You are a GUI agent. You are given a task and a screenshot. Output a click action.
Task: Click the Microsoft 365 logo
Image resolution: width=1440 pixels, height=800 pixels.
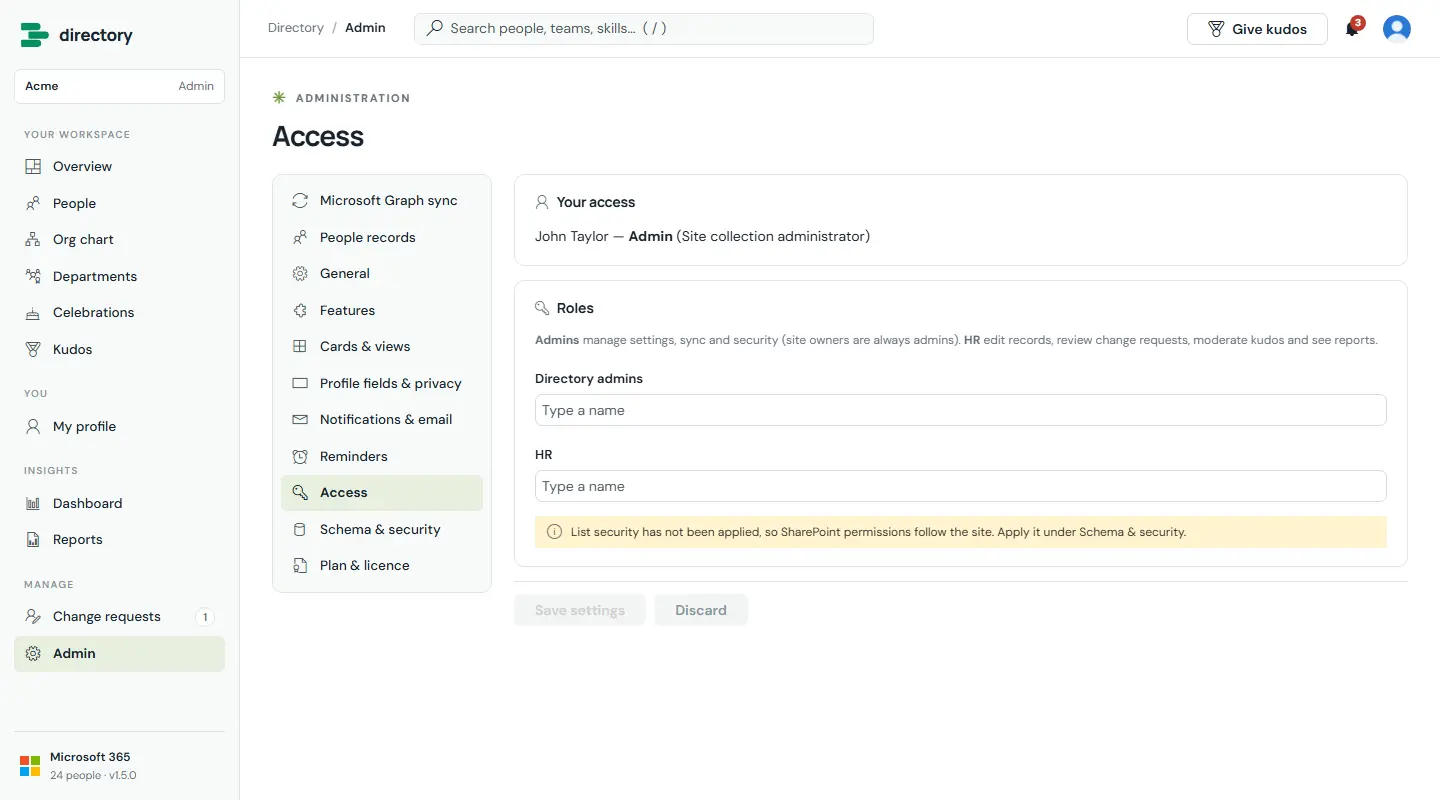[30, 766]
